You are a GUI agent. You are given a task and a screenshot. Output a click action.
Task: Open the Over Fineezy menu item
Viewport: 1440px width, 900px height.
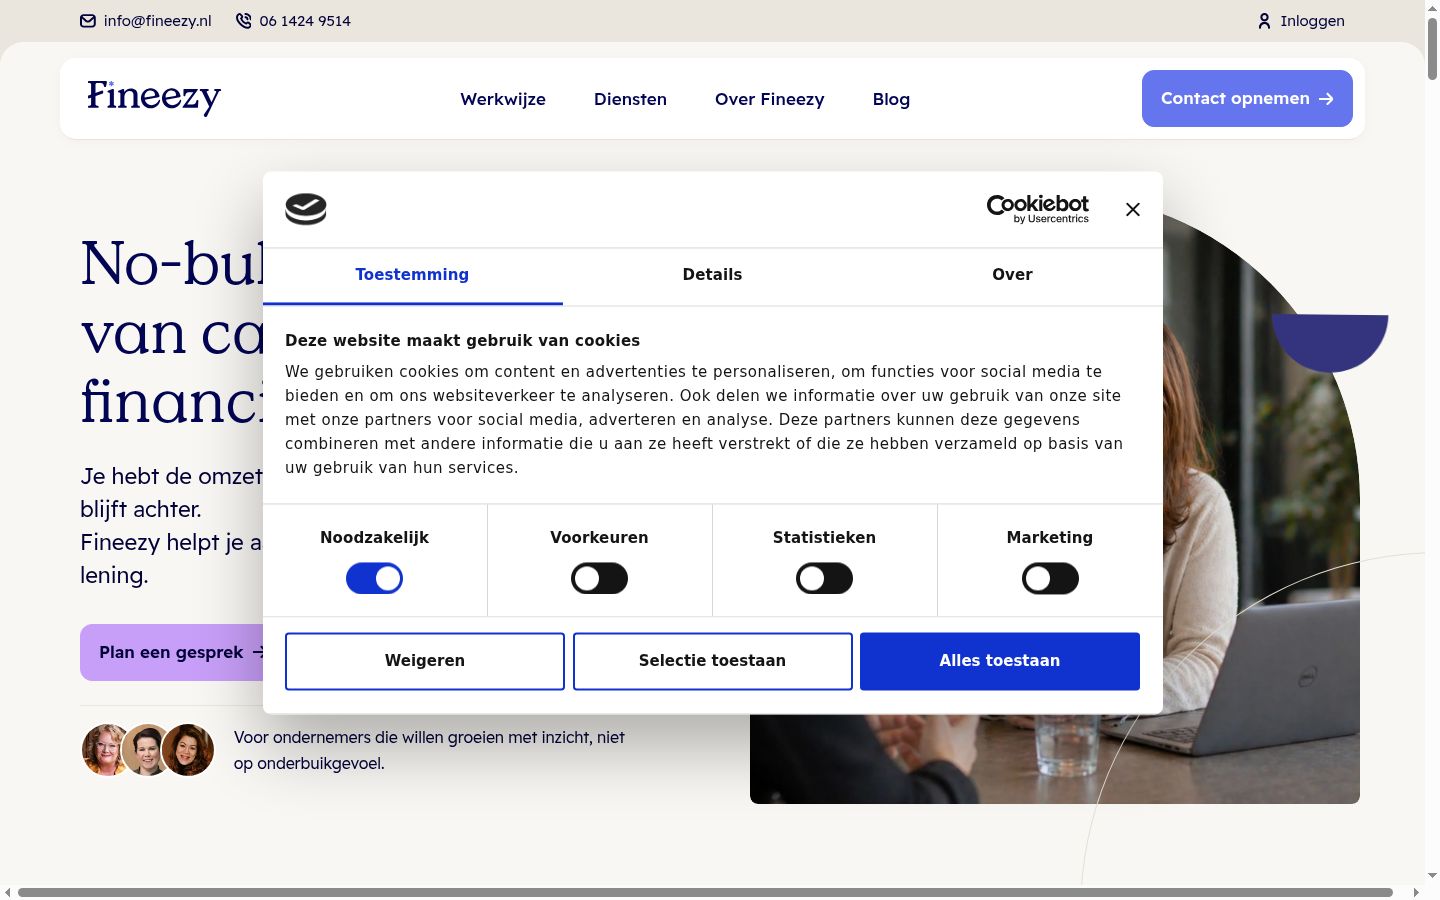(770, 99)
